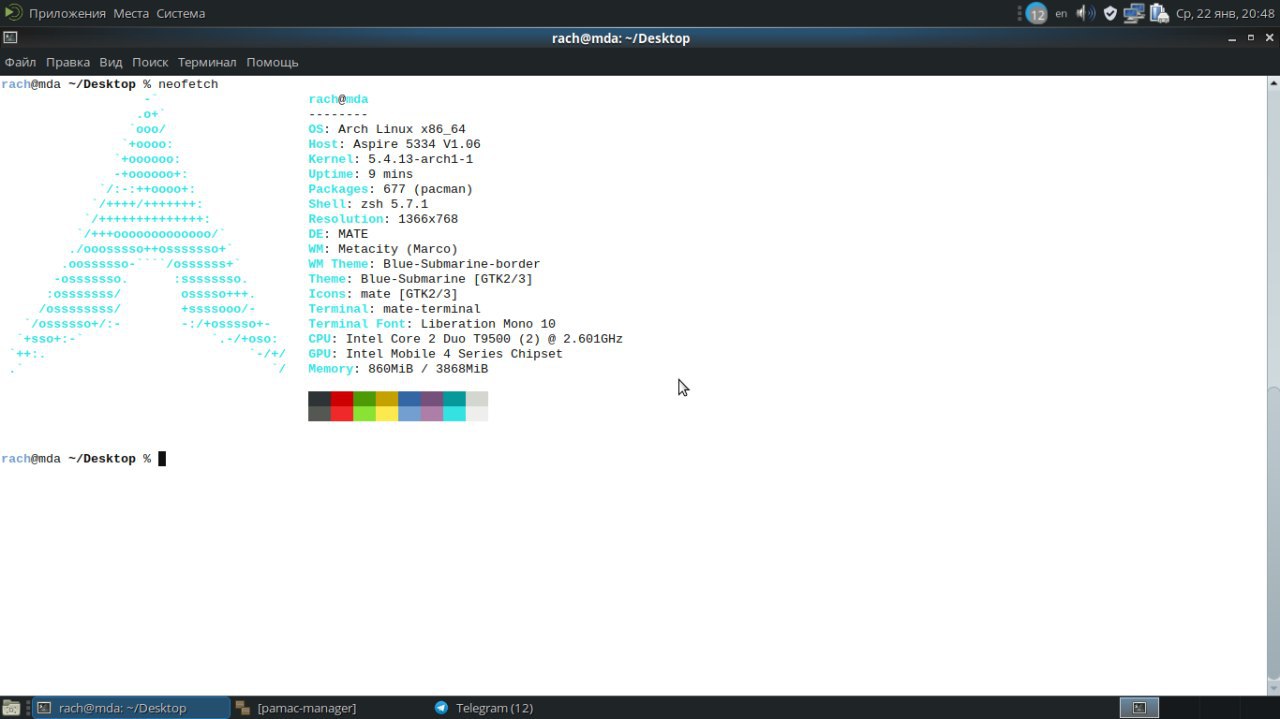1280x719 pixels.
Task: Click the 'Icons: mate [GTK2/3]' line
Action: click(x=383, y=294)
